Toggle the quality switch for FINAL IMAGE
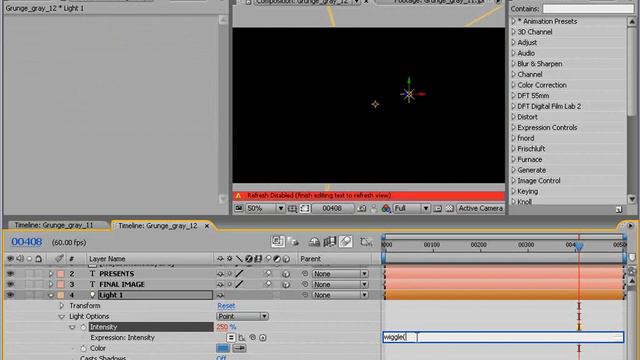The image size is (640, 360). (x=239, y=284)
